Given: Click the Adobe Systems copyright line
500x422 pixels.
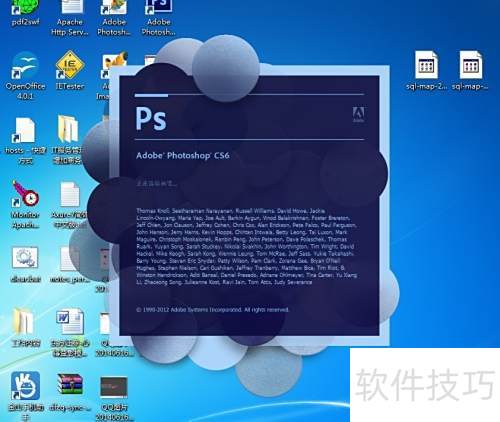Looking at the screenshot, I should (x=212, y=310).
